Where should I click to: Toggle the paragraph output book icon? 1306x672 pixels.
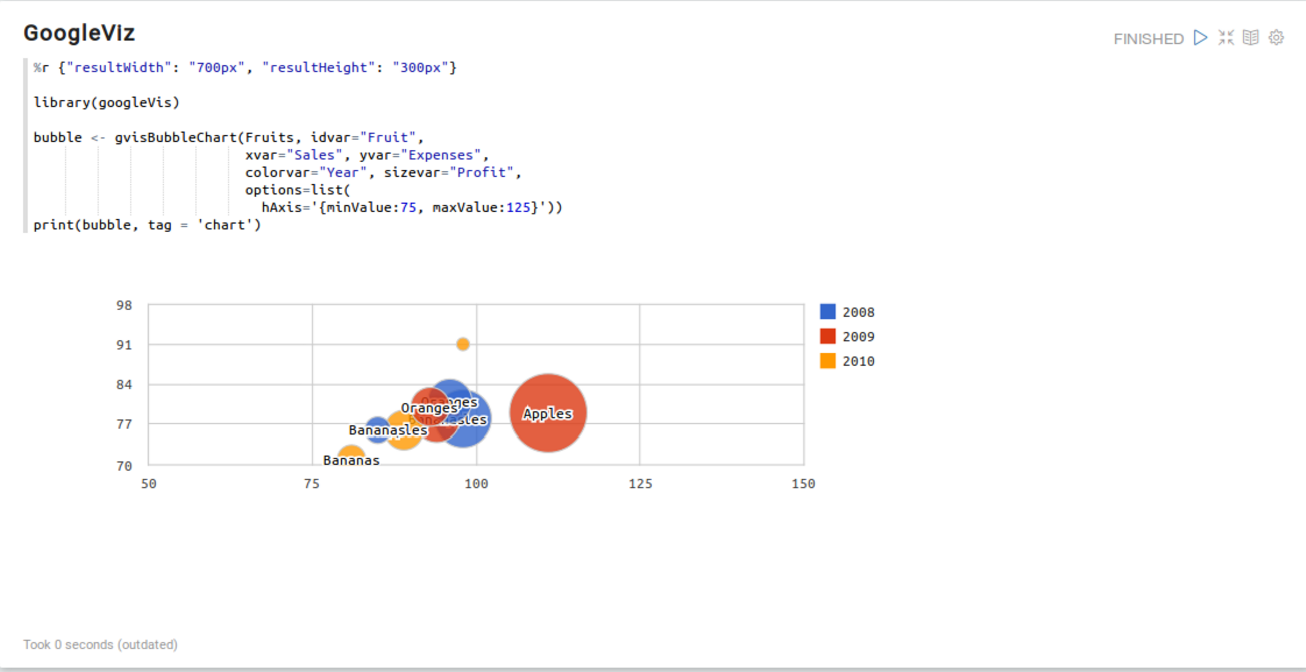(x=1251, y=38)
